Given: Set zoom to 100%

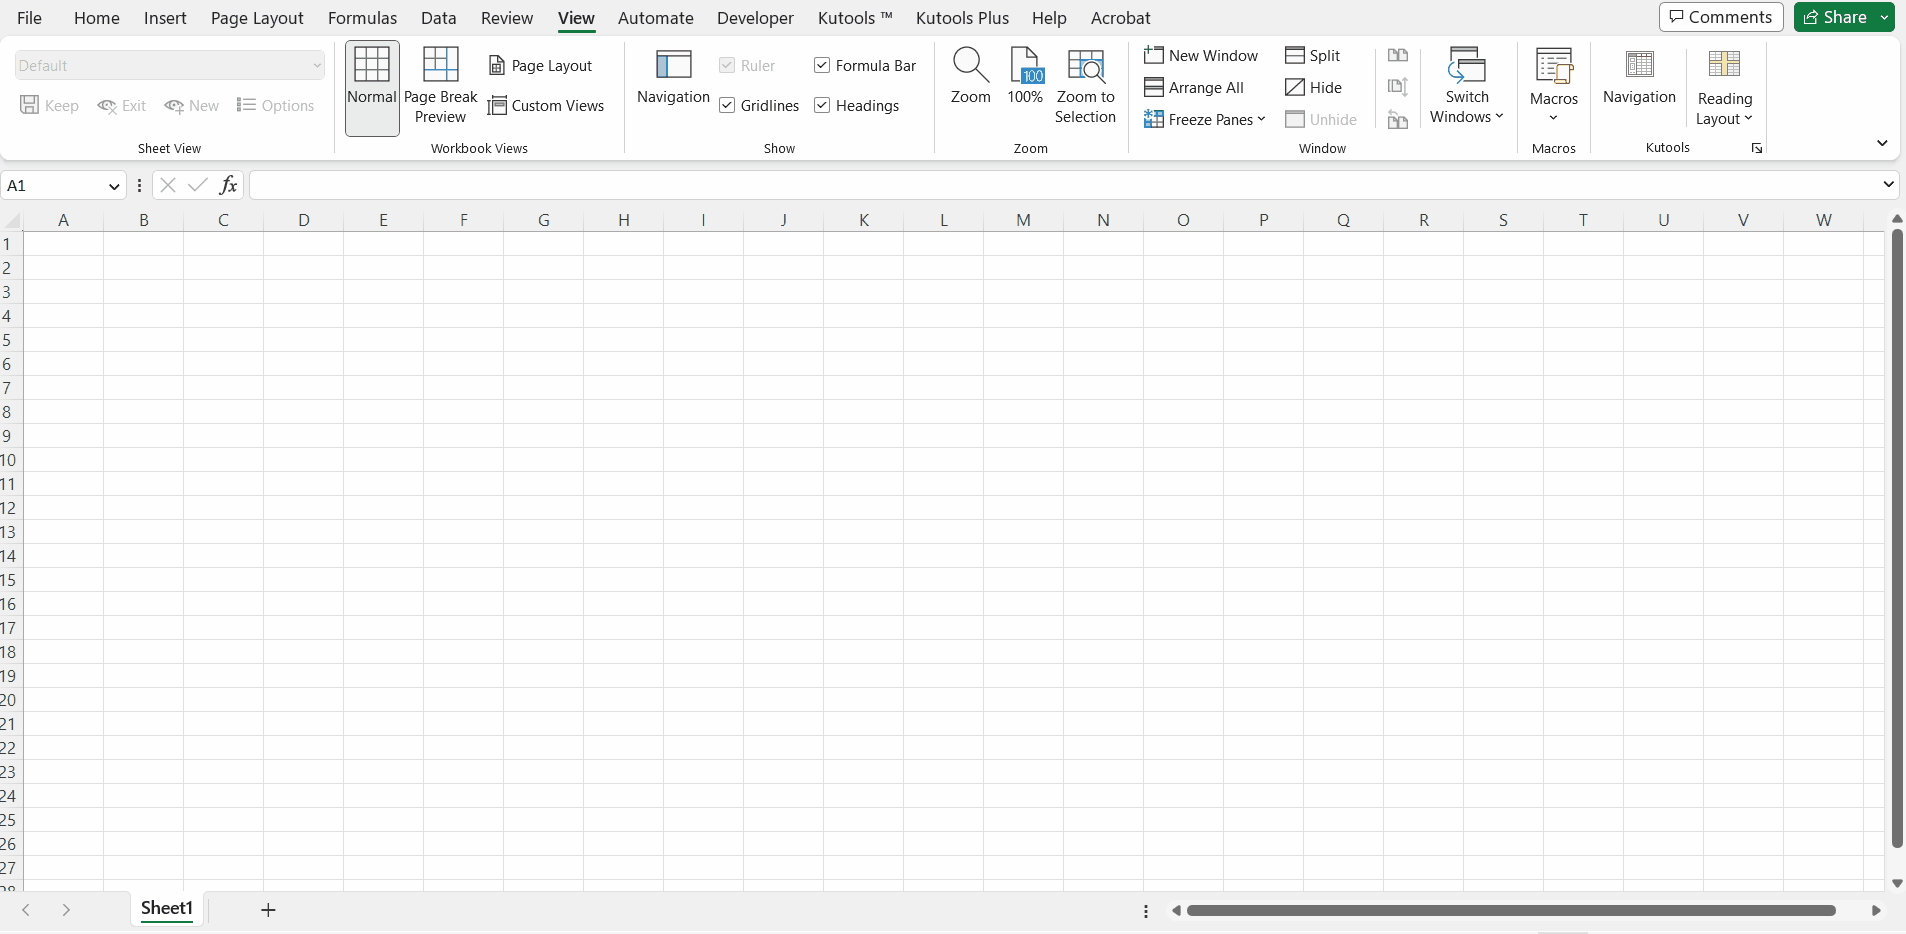Looking at the screenshot, I should tap(1025, 80).
